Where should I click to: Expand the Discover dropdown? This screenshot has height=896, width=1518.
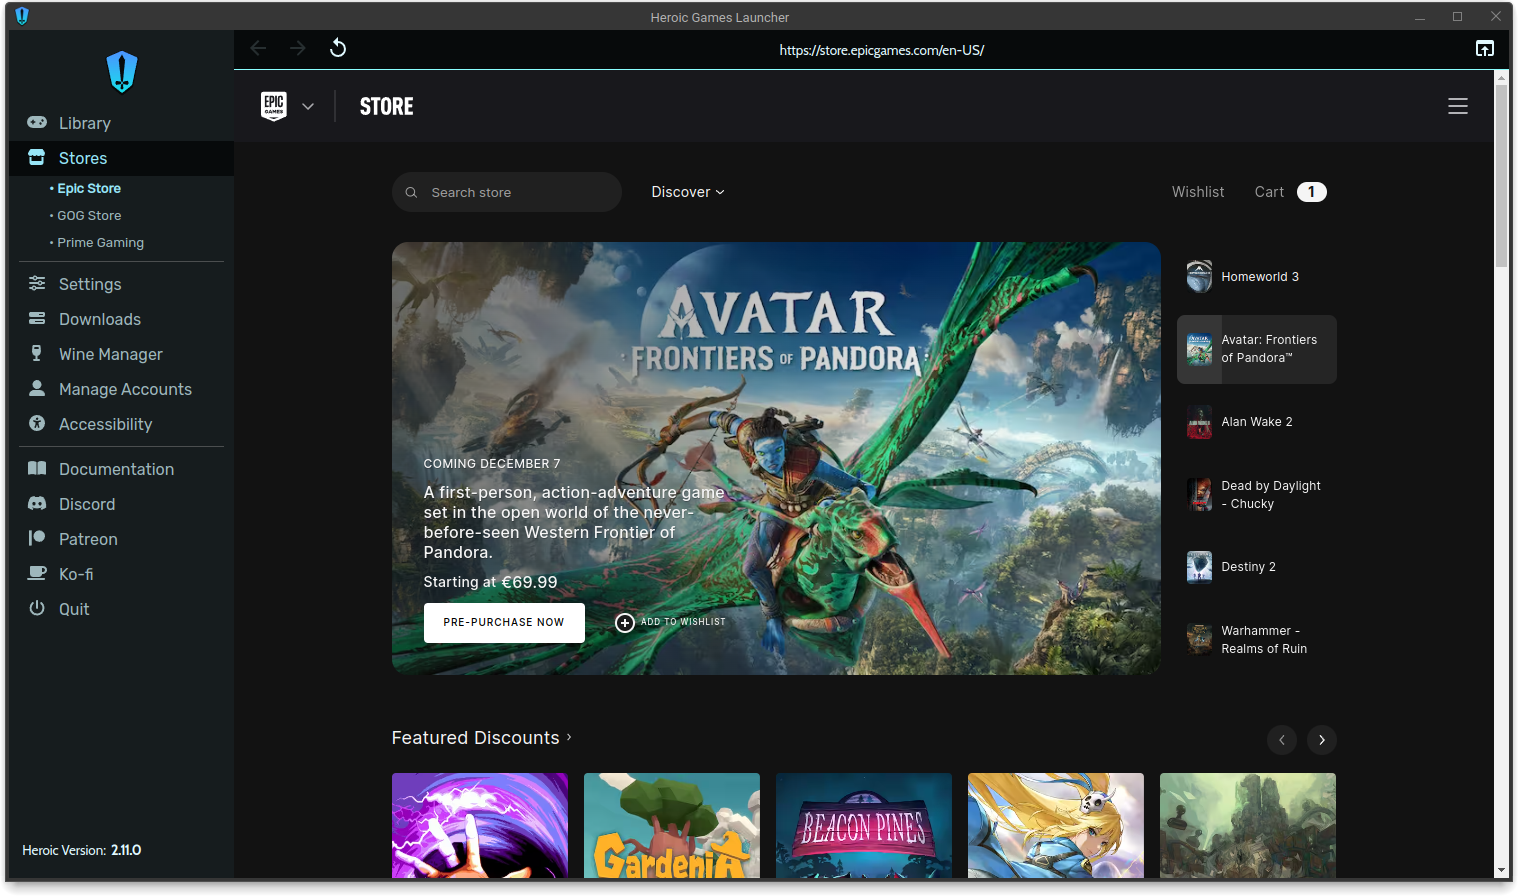point(687,192)
